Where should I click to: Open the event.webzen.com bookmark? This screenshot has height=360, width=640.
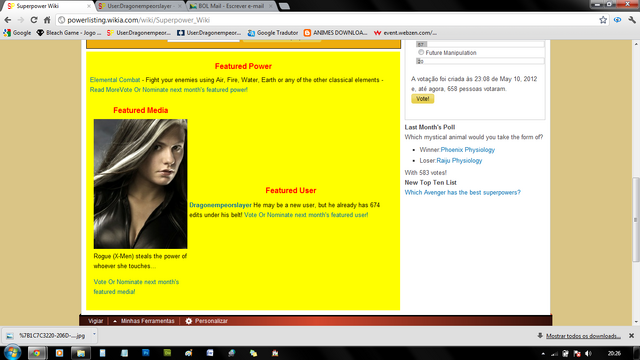point(405,33)
